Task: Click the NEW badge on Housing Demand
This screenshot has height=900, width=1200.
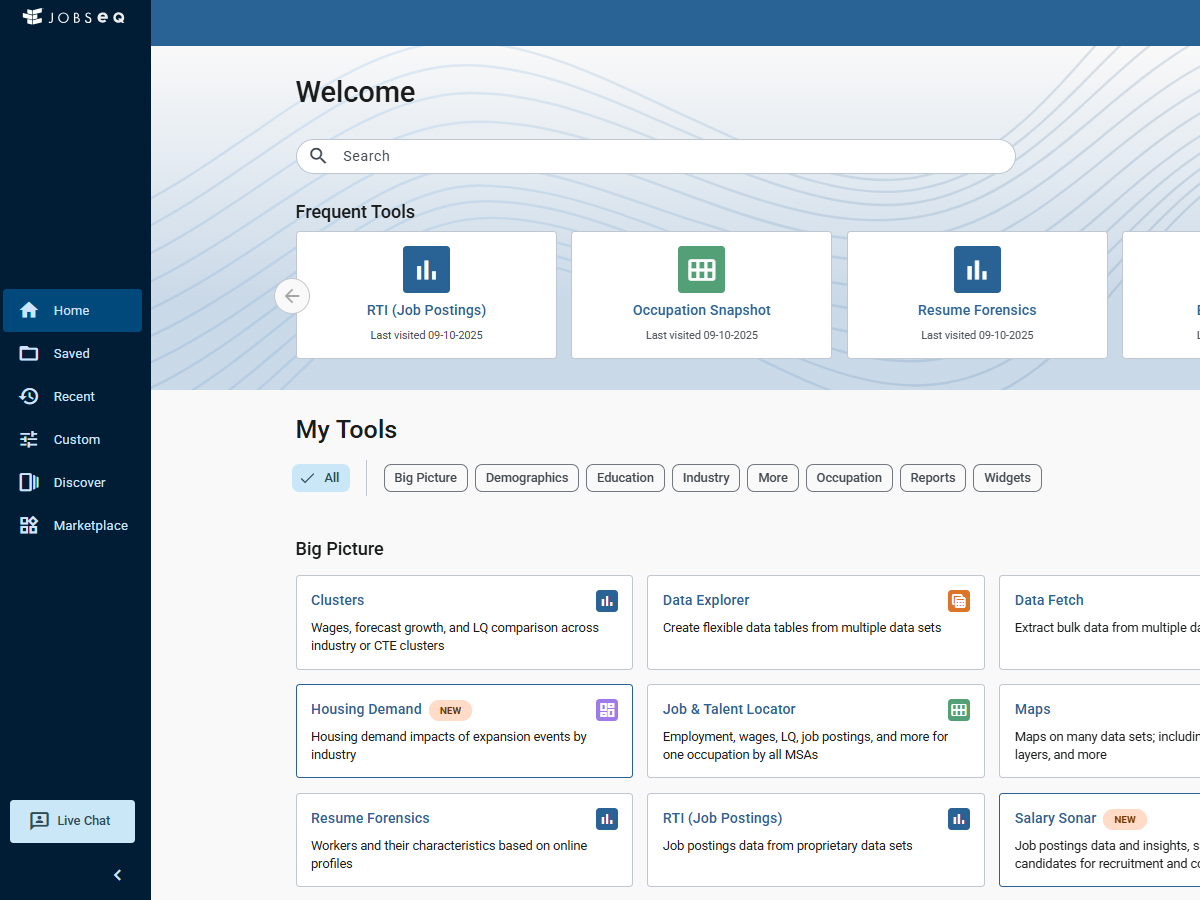Action: coord(450,710)
